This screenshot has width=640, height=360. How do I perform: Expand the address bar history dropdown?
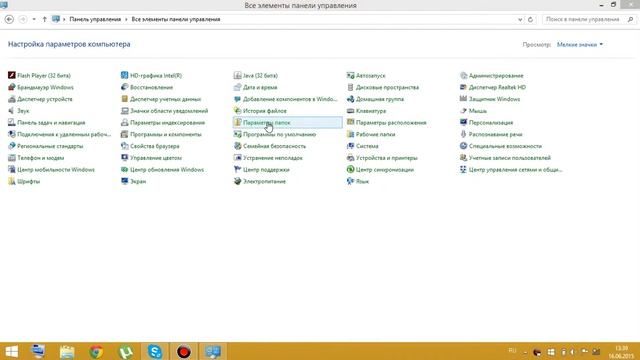point(520,20)
